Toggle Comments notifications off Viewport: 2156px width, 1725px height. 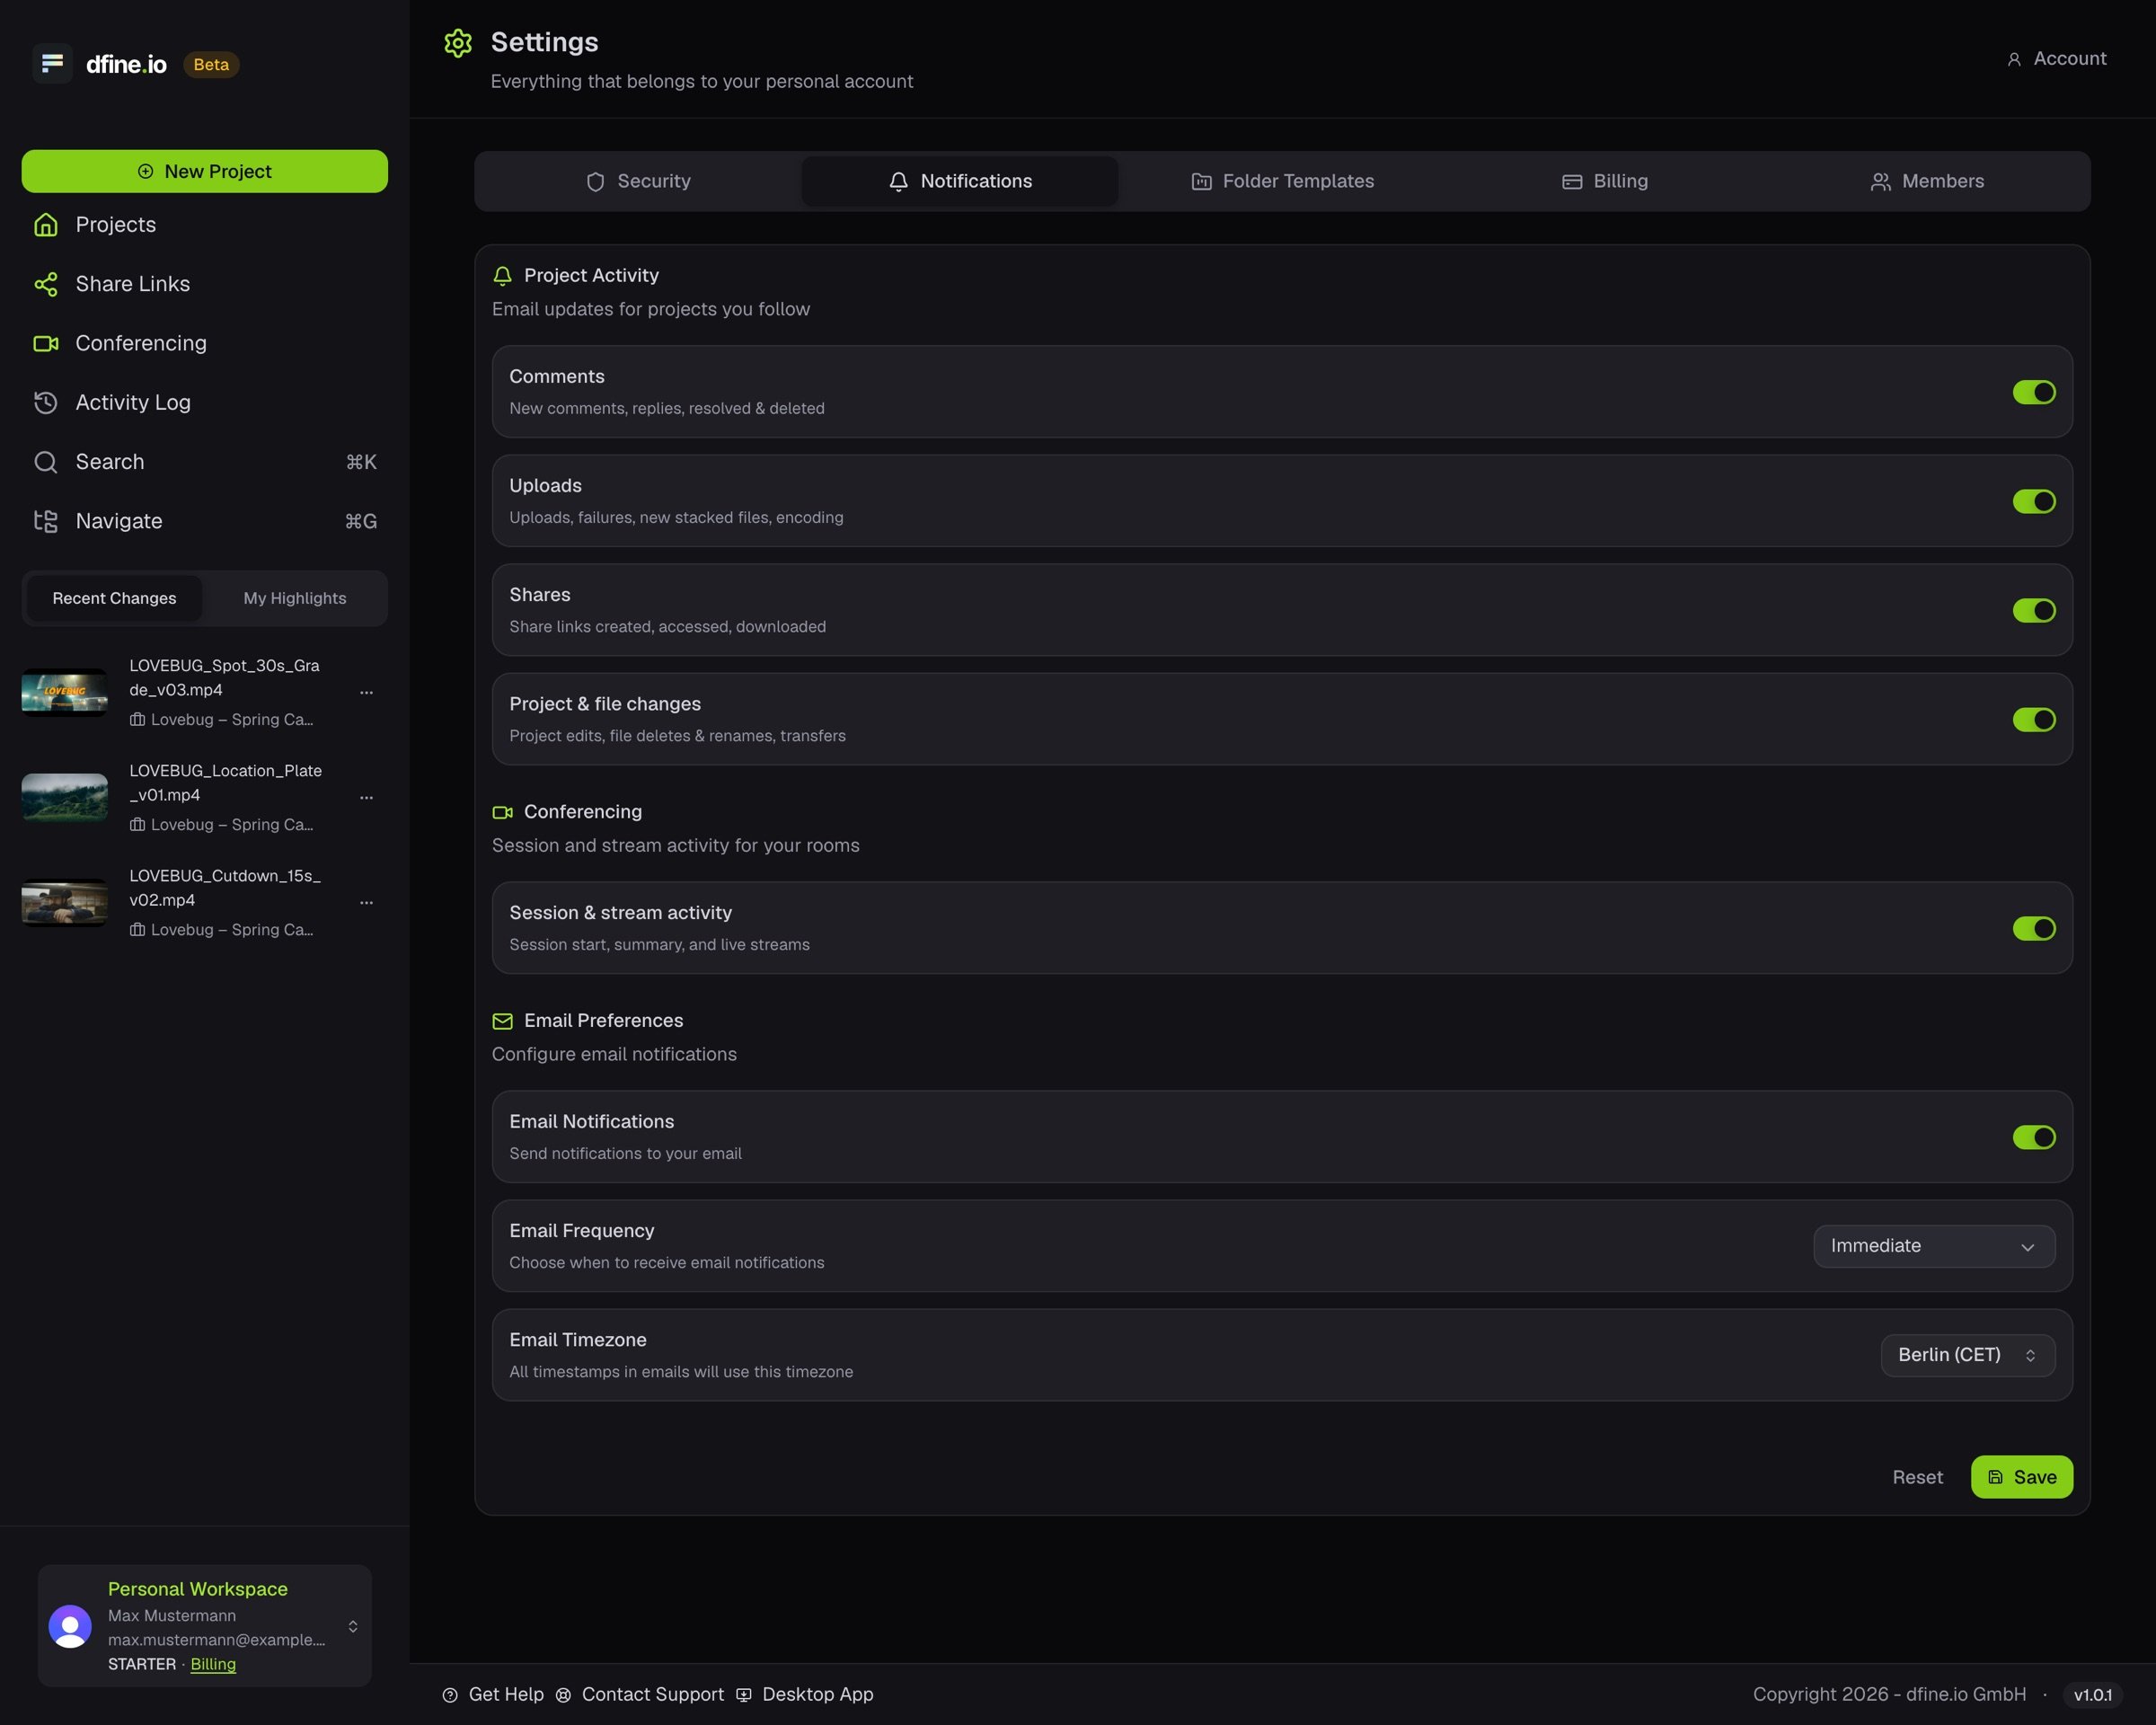tap(2034, 392)
